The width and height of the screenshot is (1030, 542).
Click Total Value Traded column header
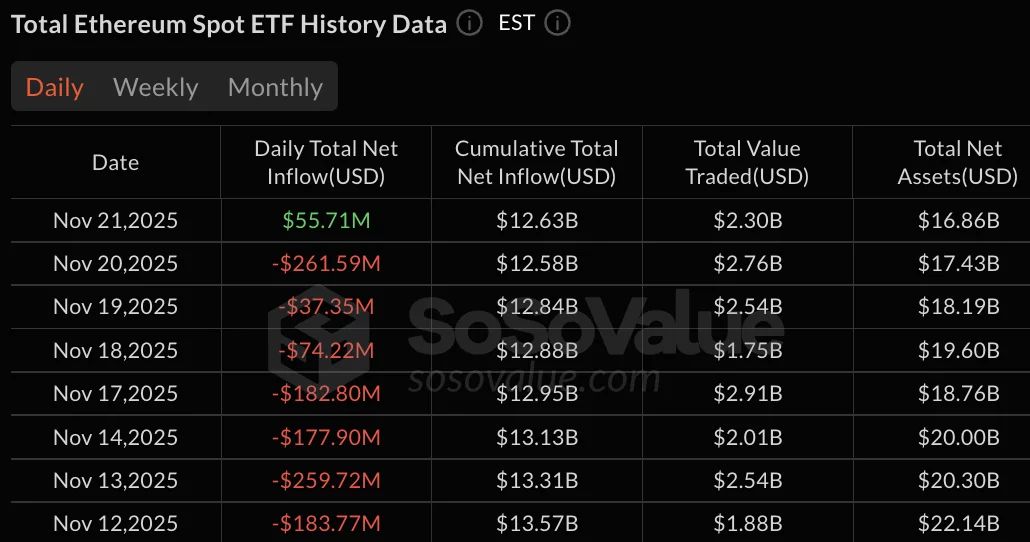pos(747,163)
